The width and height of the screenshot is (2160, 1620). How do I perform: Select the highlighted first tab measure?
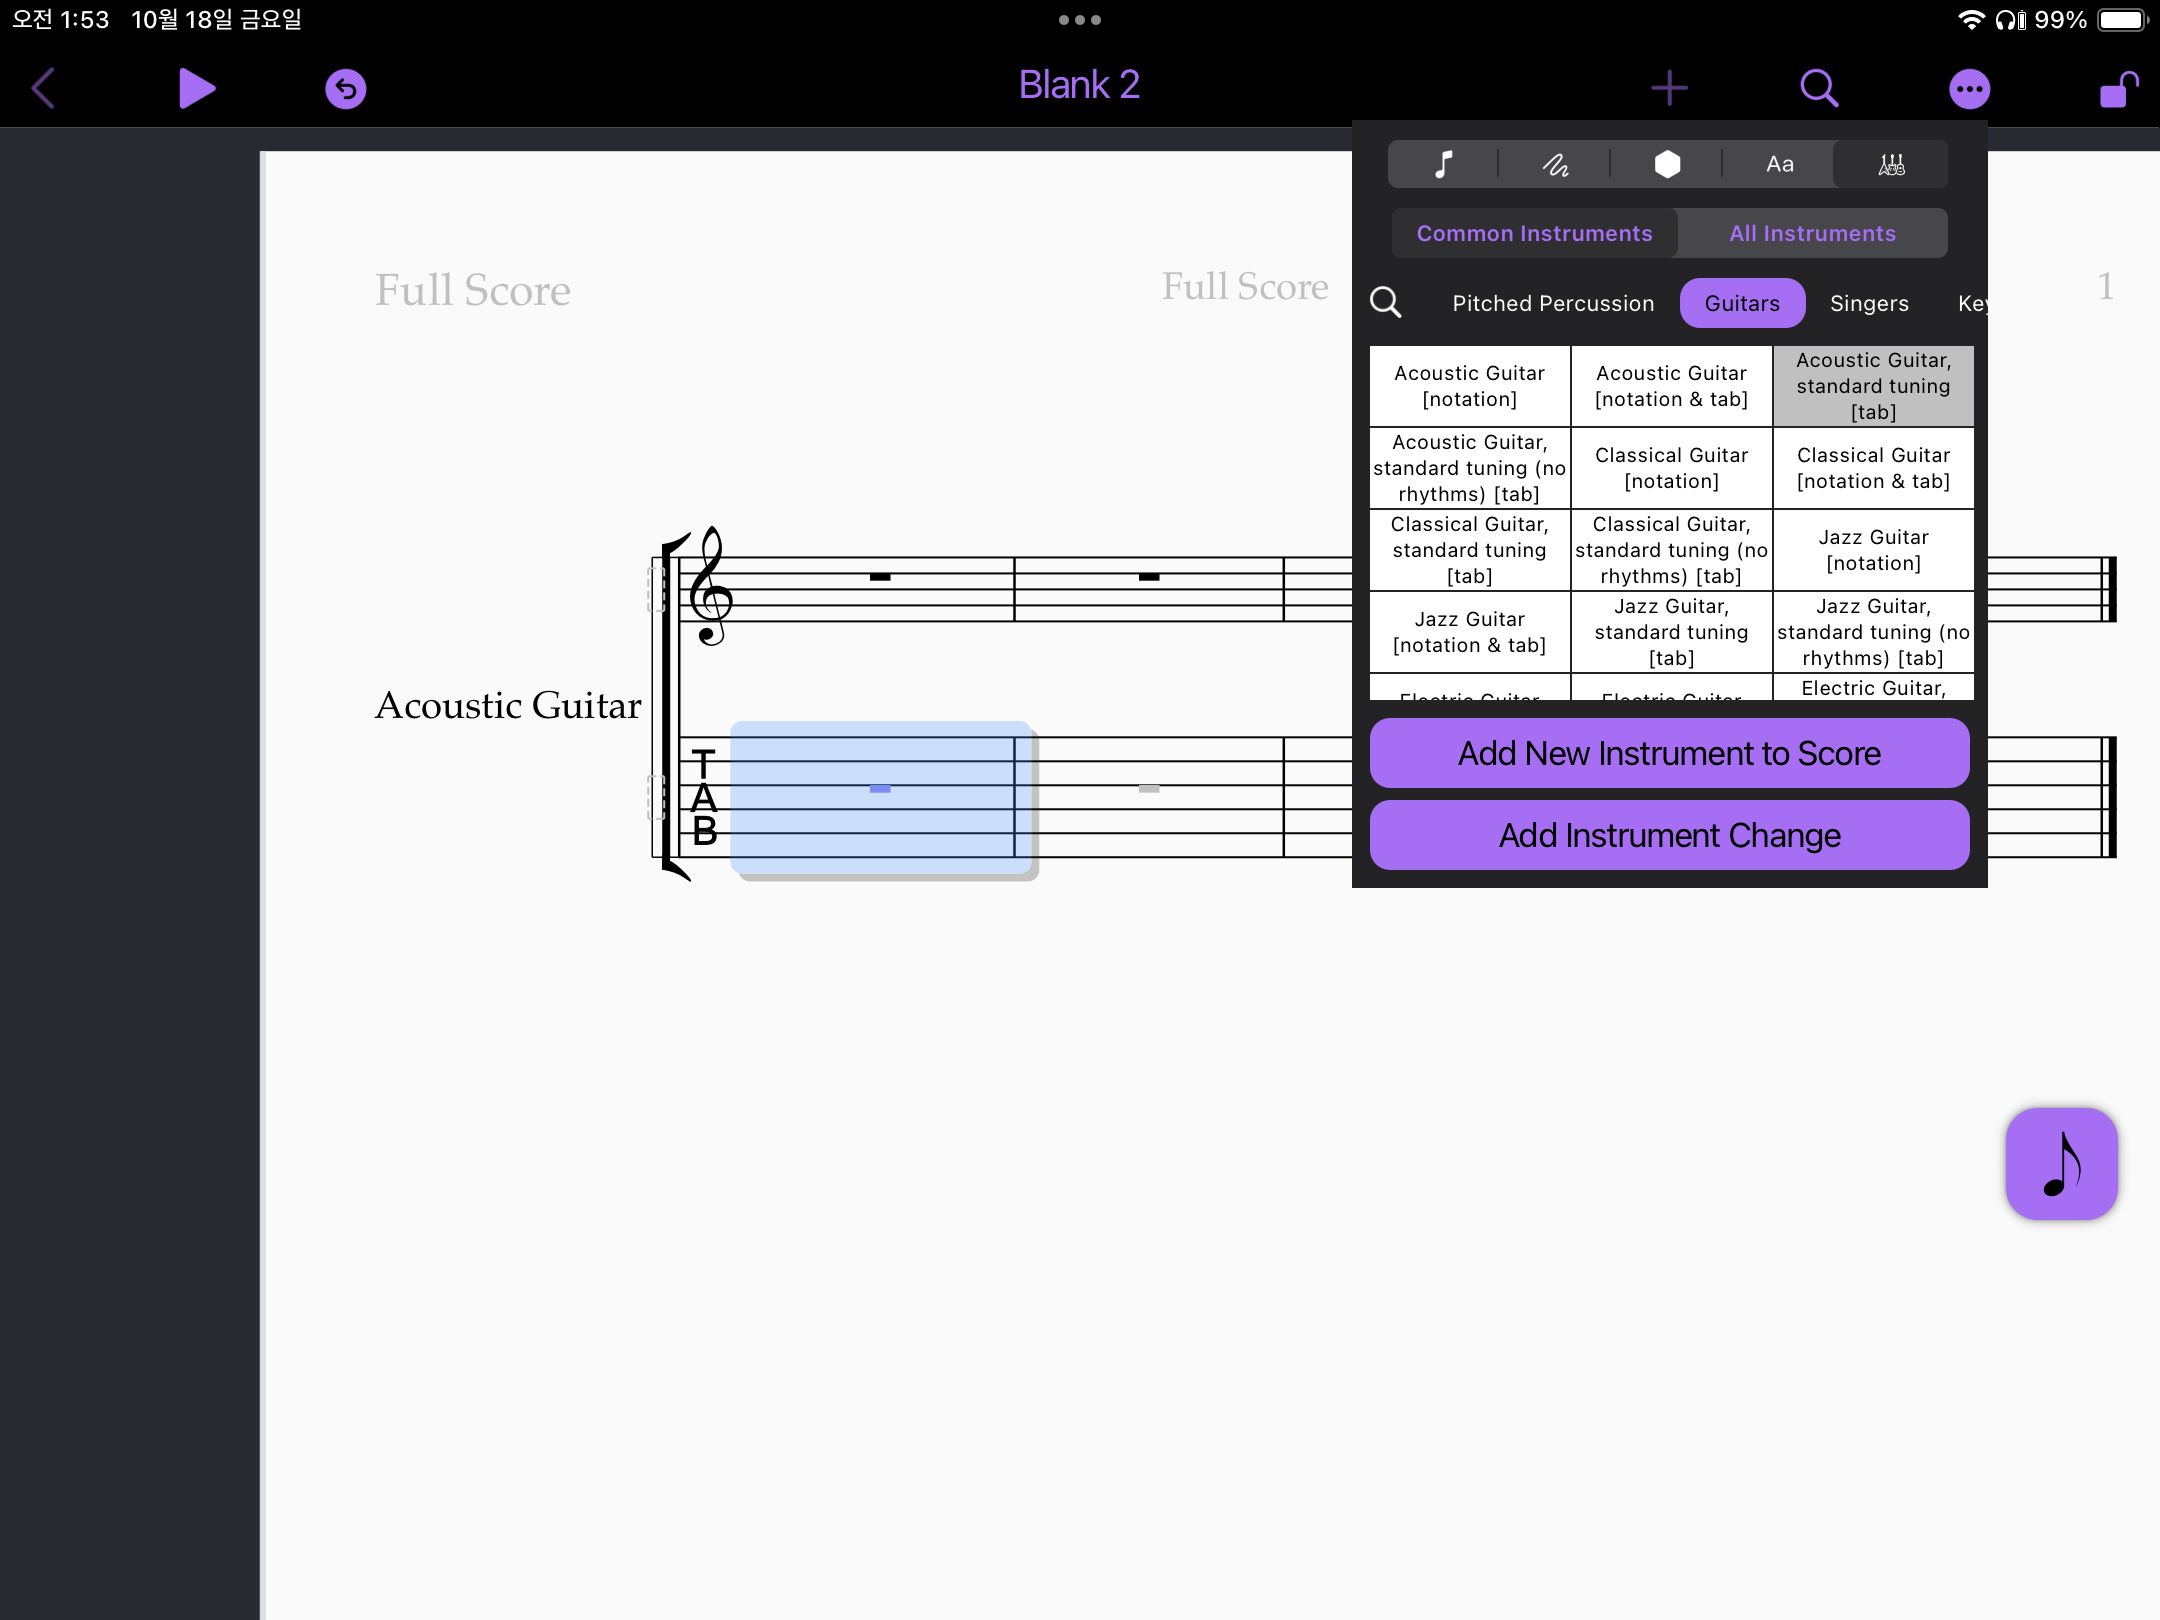[x=880, y=796]
